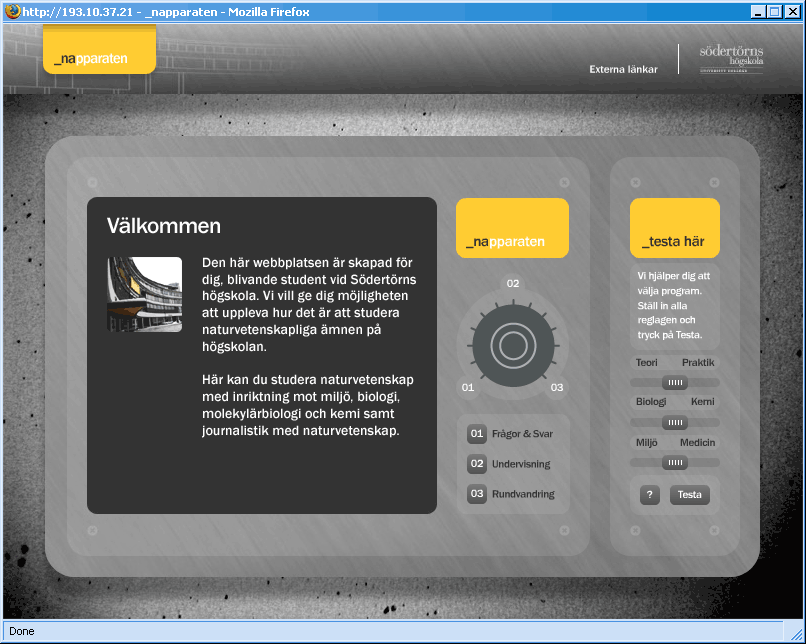Select position 03 on the dial
The width and height of the screenshot is (806, 644).
(x=557, y=388)
